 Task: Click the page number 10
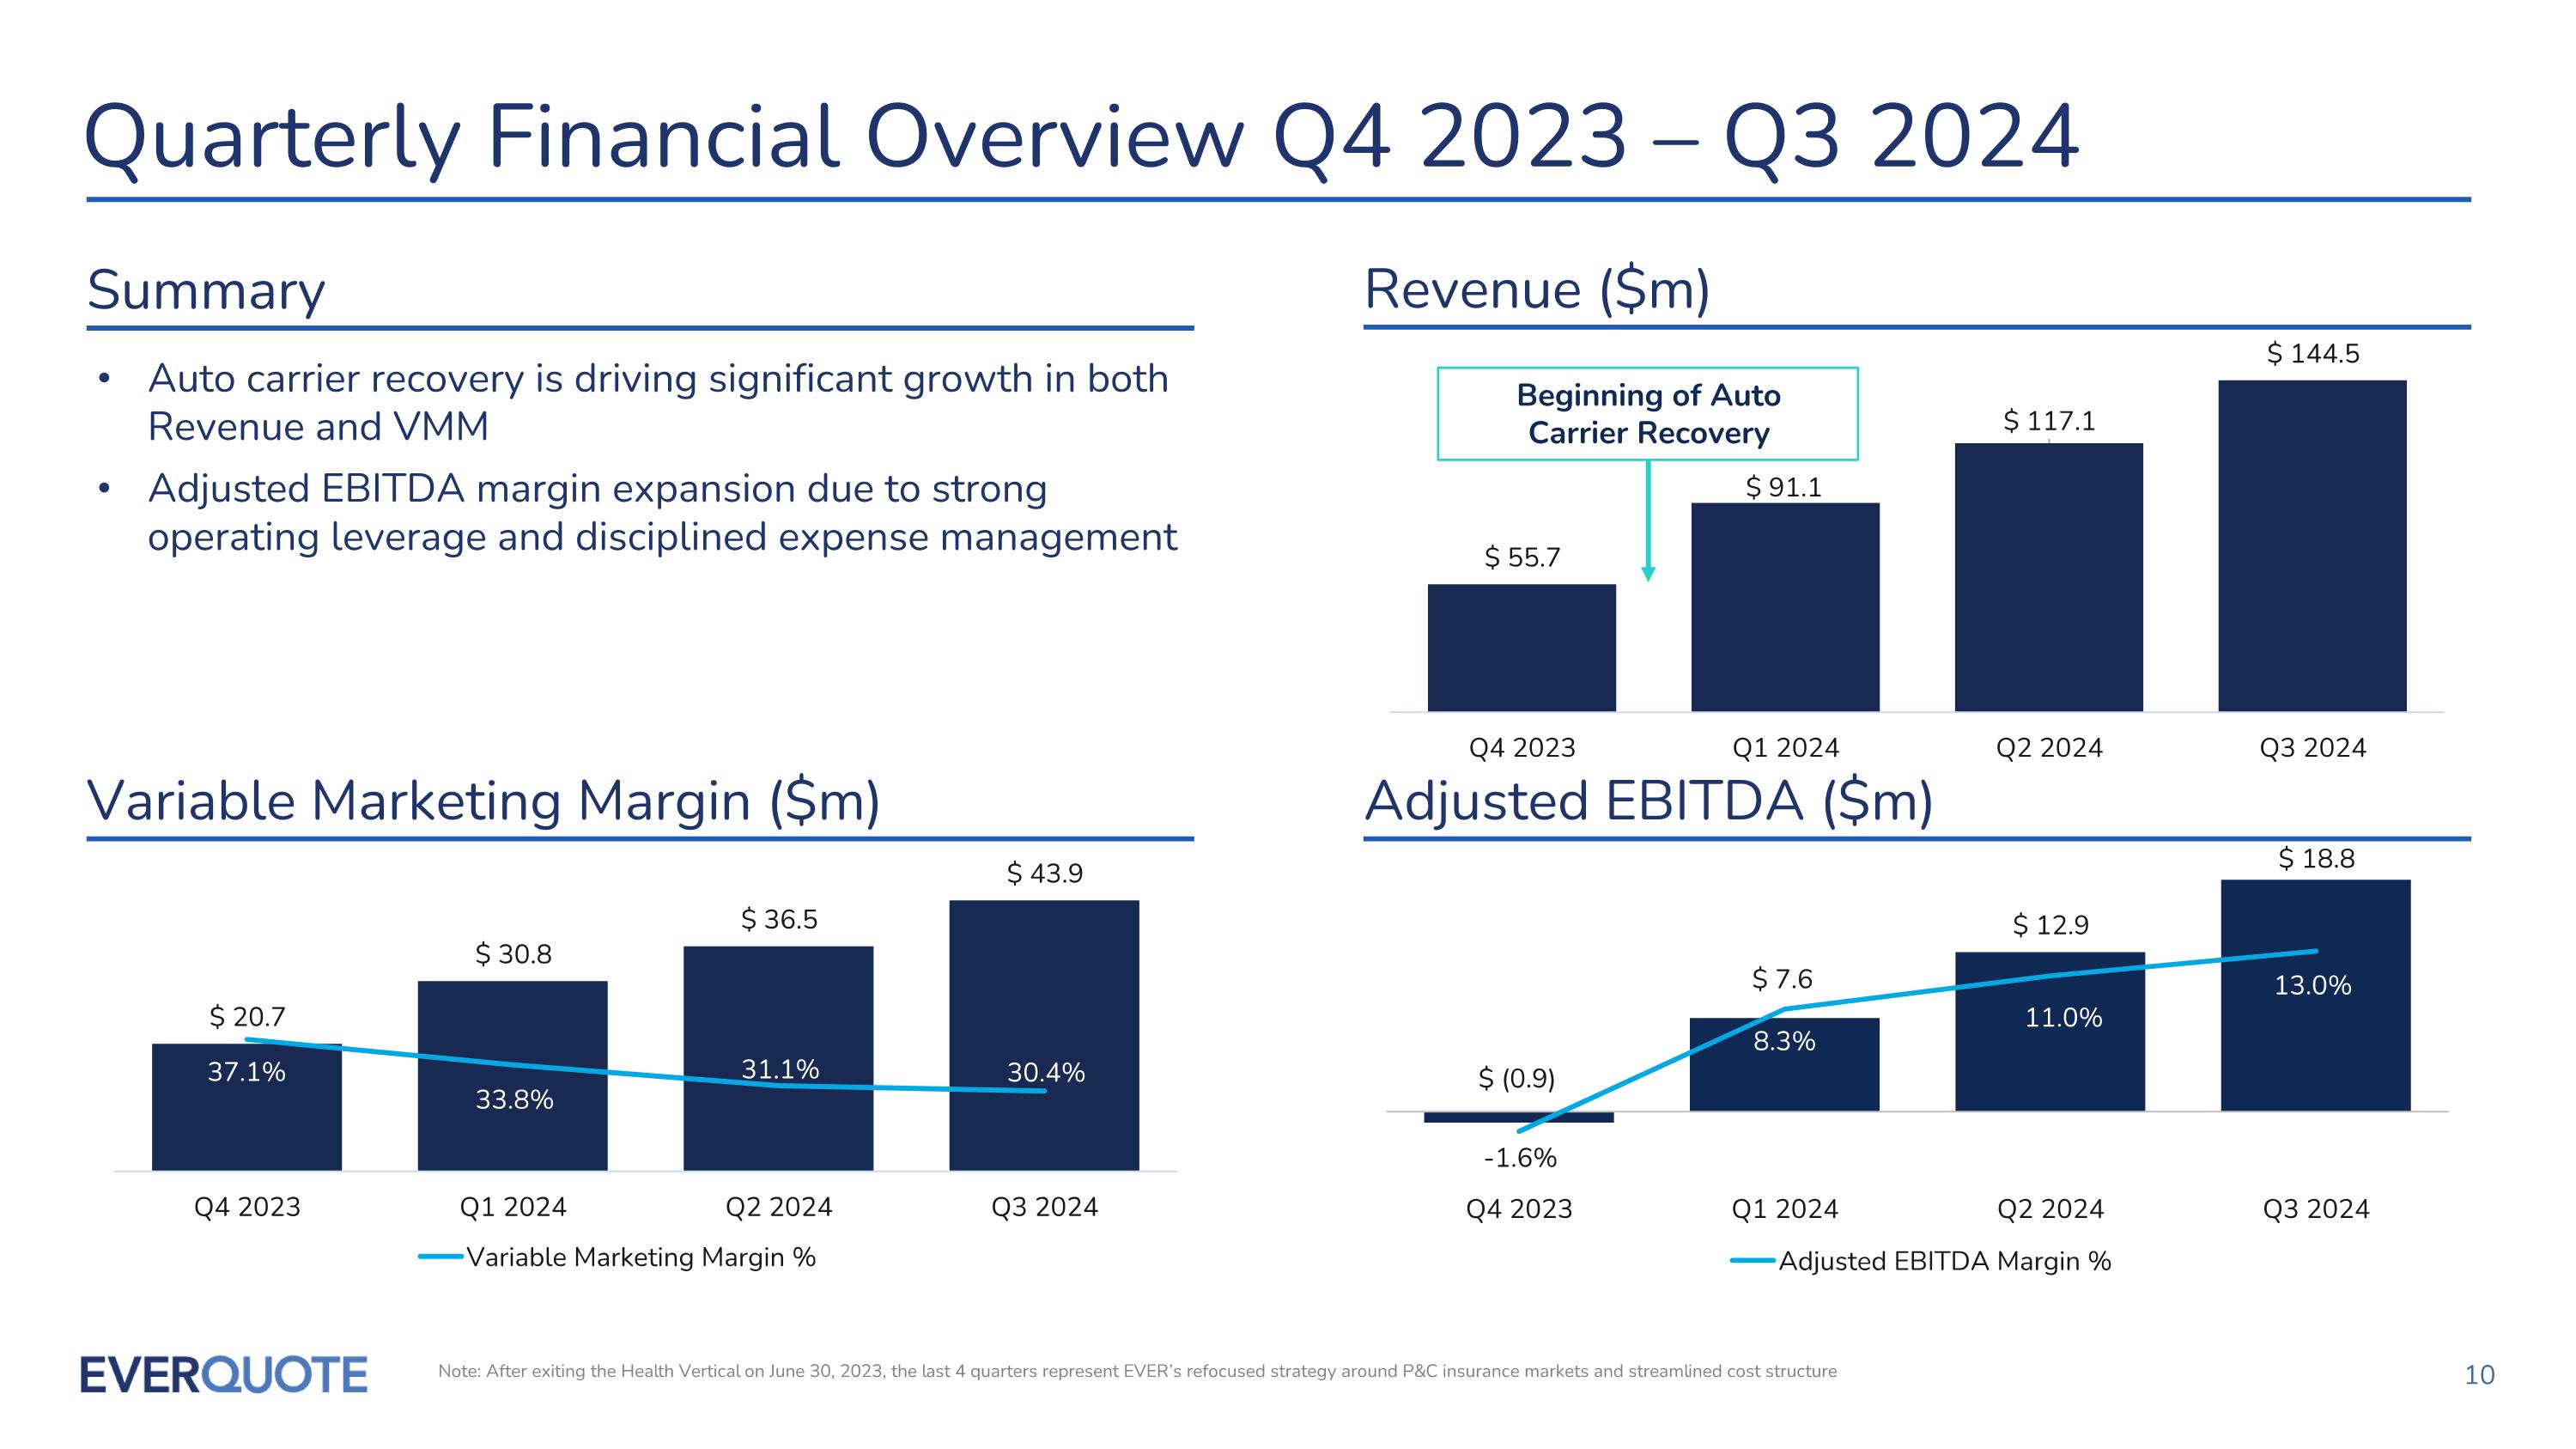tap(2479, 1375)
